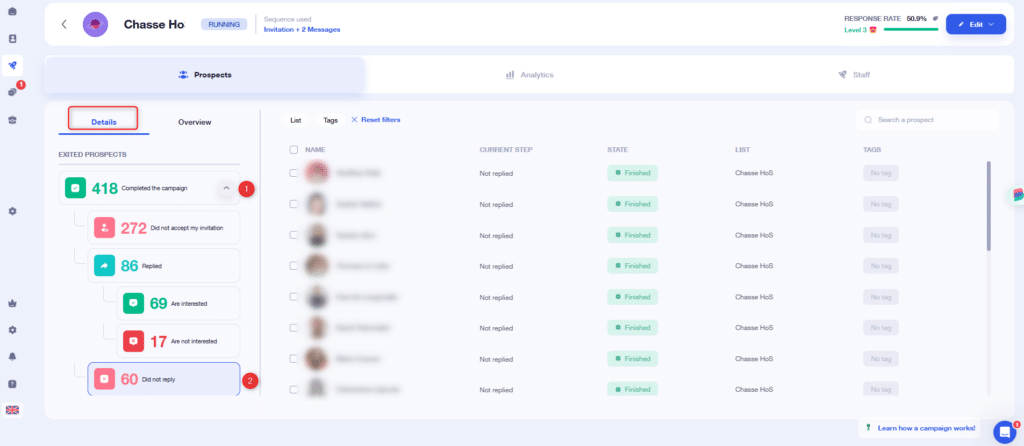
Task: Tick the sixth prospect row checkbox
Action: click(293, 328)
